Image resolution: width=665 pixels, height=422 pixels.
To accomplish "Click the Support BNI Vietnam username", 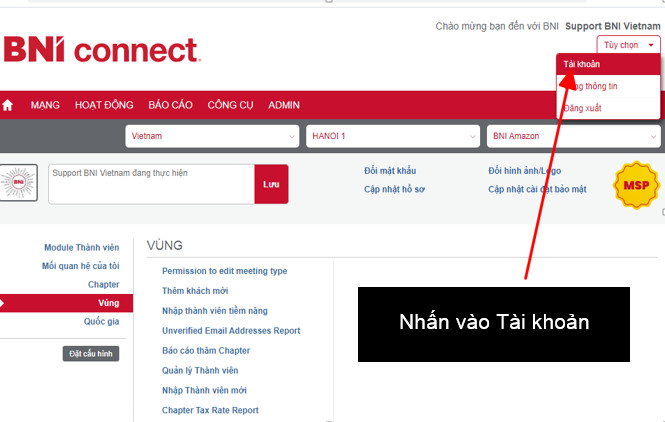I will coord(613,26).
